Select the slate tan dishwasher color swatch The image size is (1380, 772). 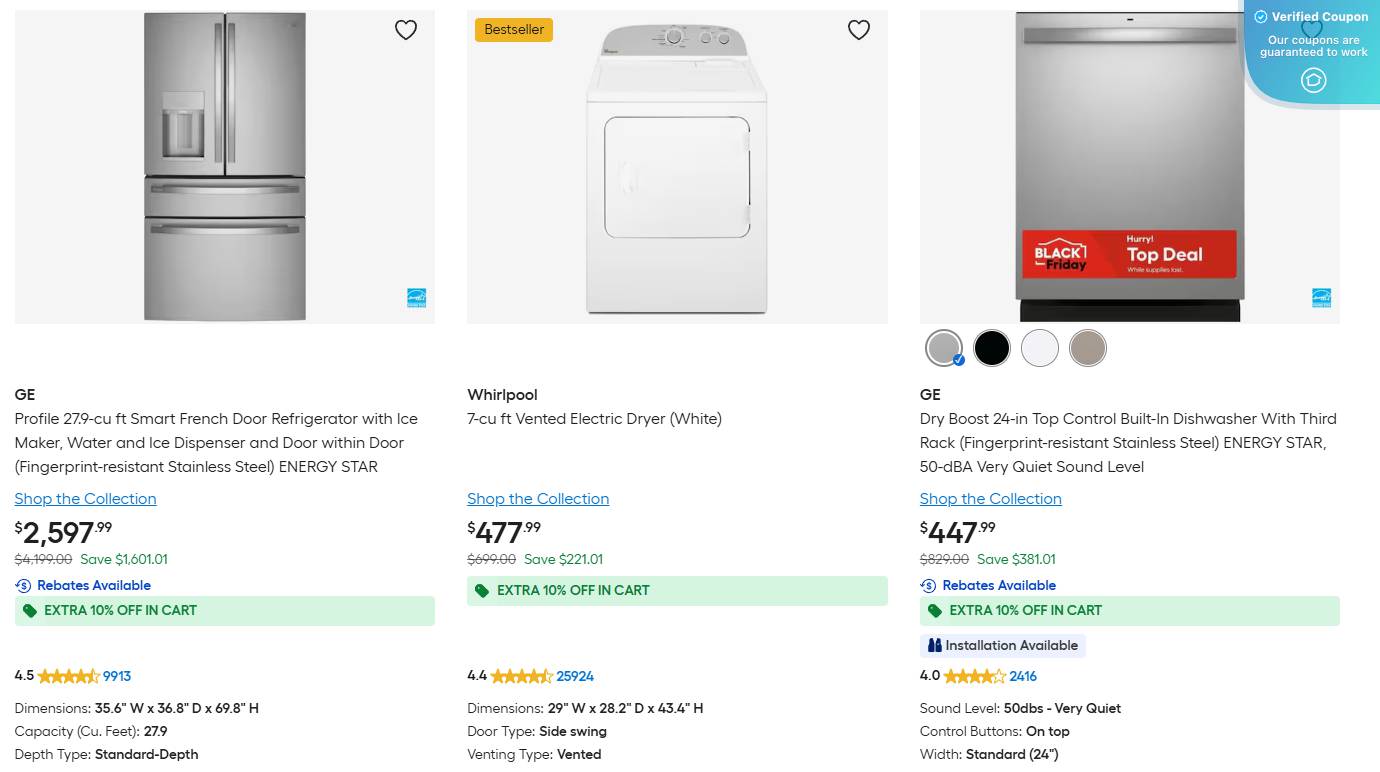1088,348
